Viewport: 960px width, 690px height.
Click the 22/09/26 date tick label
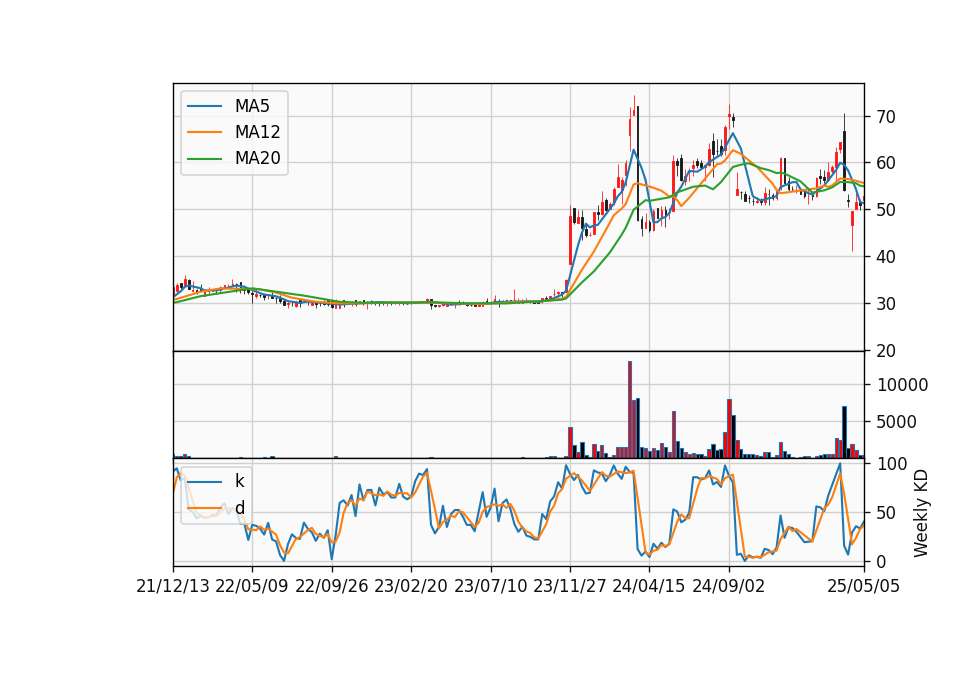point(332,587)
